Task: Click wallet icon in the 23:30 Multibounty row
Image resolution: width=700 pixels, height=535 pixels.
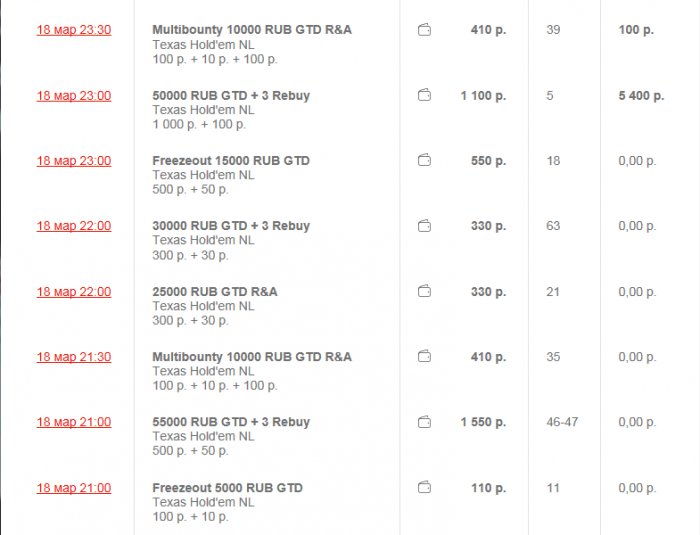Action: click(424, 30)
